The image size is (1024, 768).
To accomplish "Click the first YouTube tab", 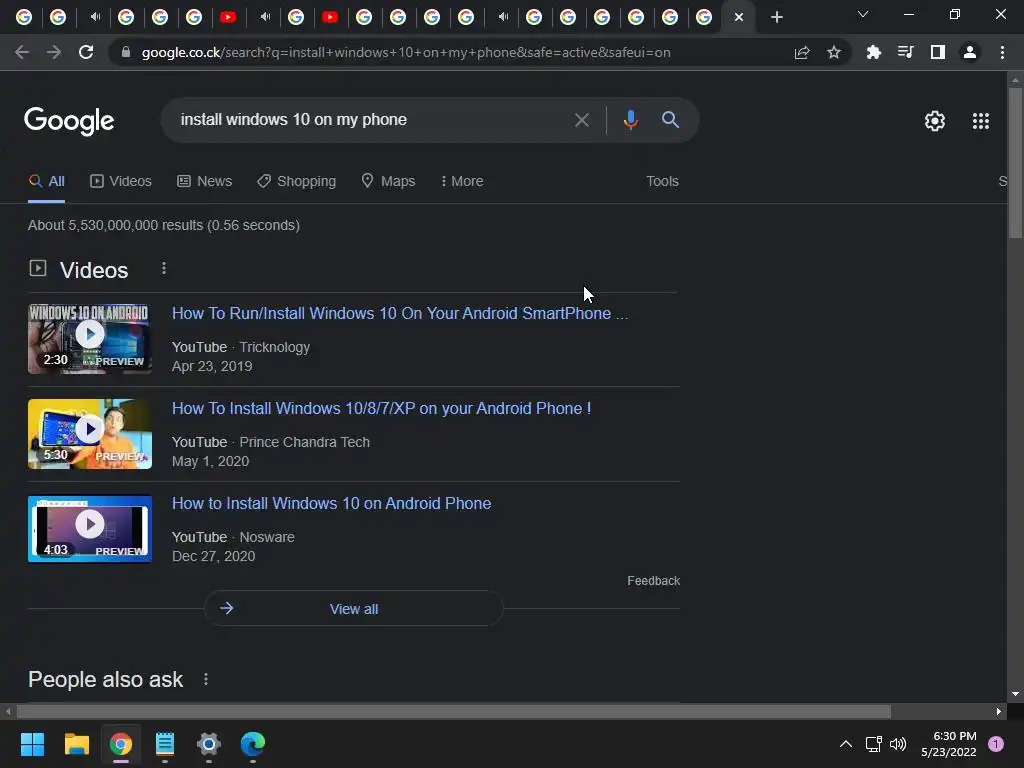I will [x=228, y=17].
